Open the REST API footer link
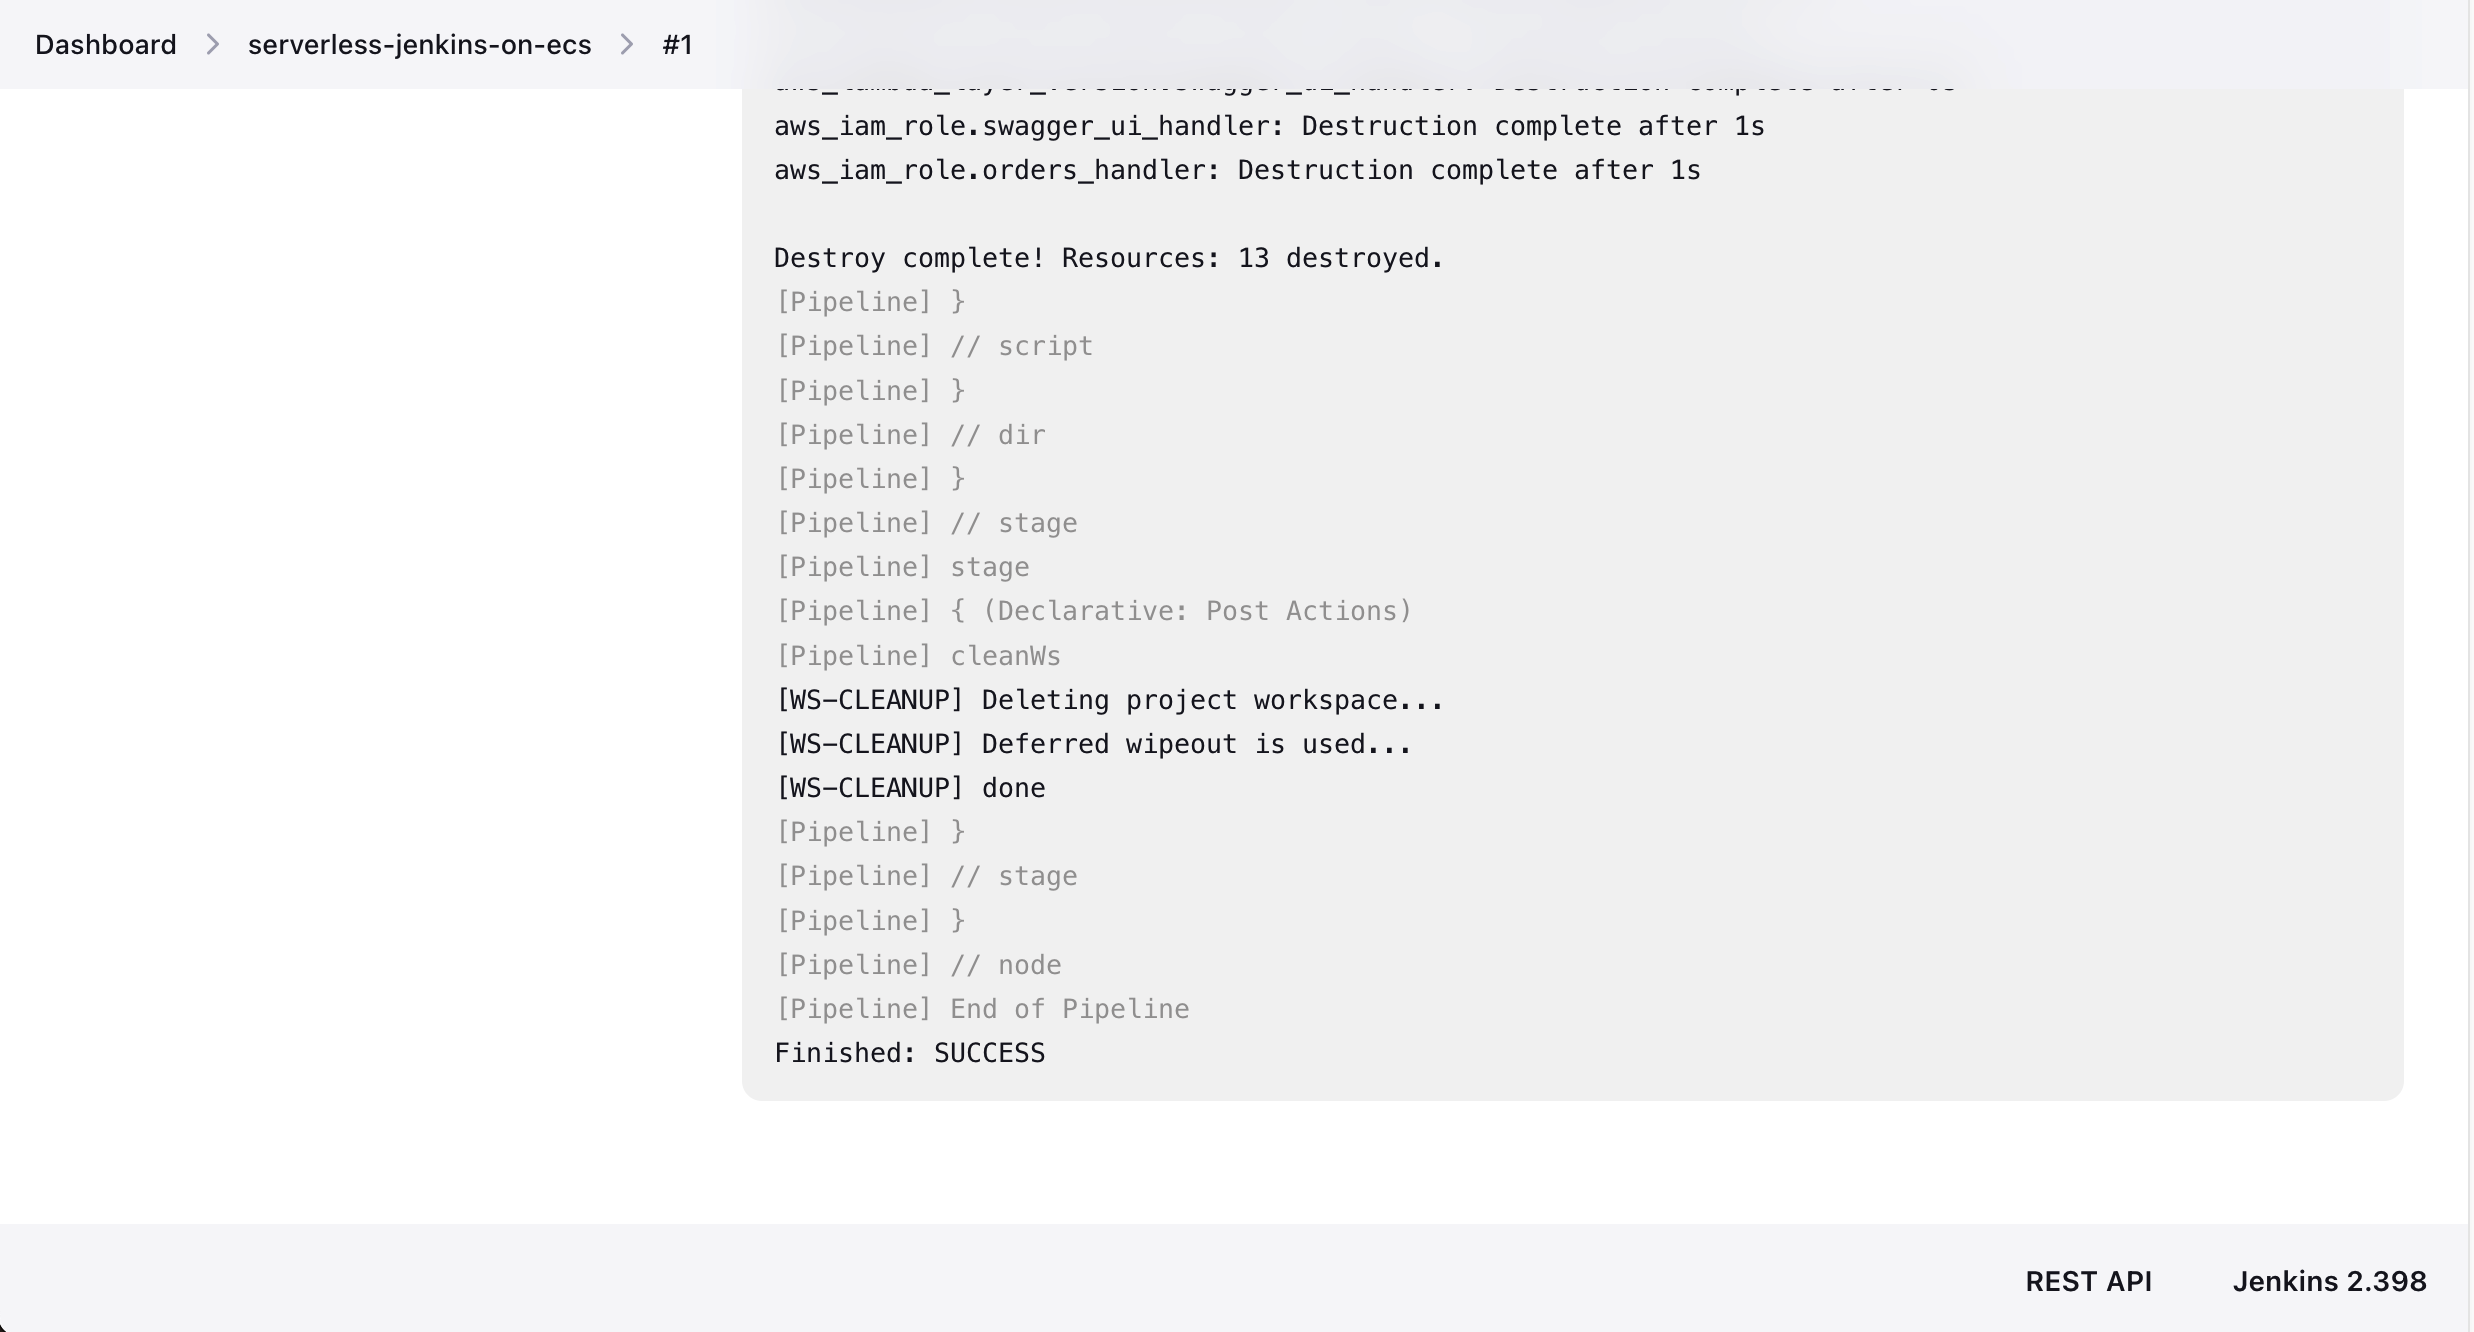 click(x=2088, y=1281)
